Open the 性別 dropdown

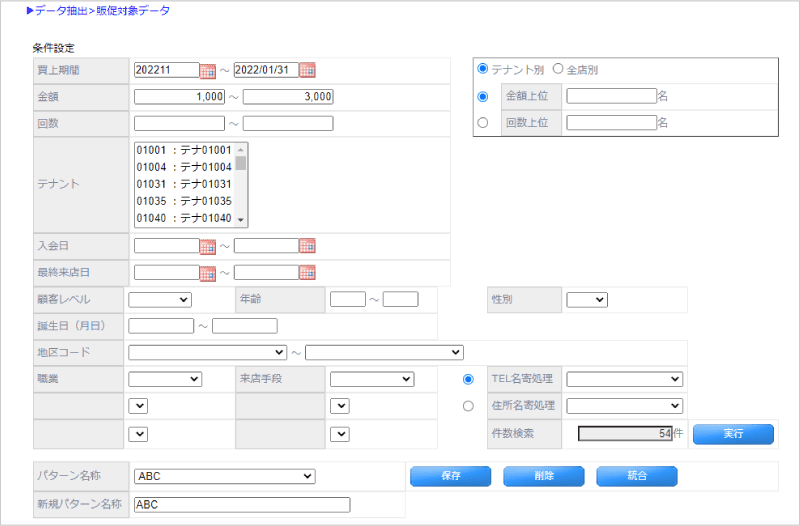pyautogui.click(x=586, y=299)
